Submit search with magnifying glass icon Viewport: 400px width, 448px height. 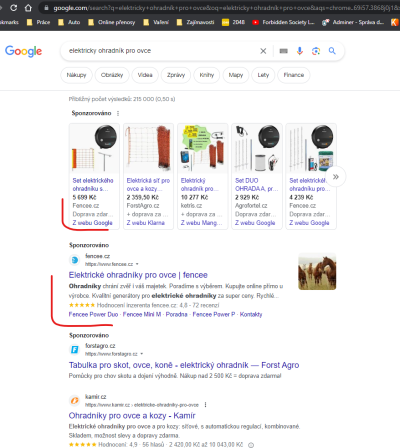332,51
